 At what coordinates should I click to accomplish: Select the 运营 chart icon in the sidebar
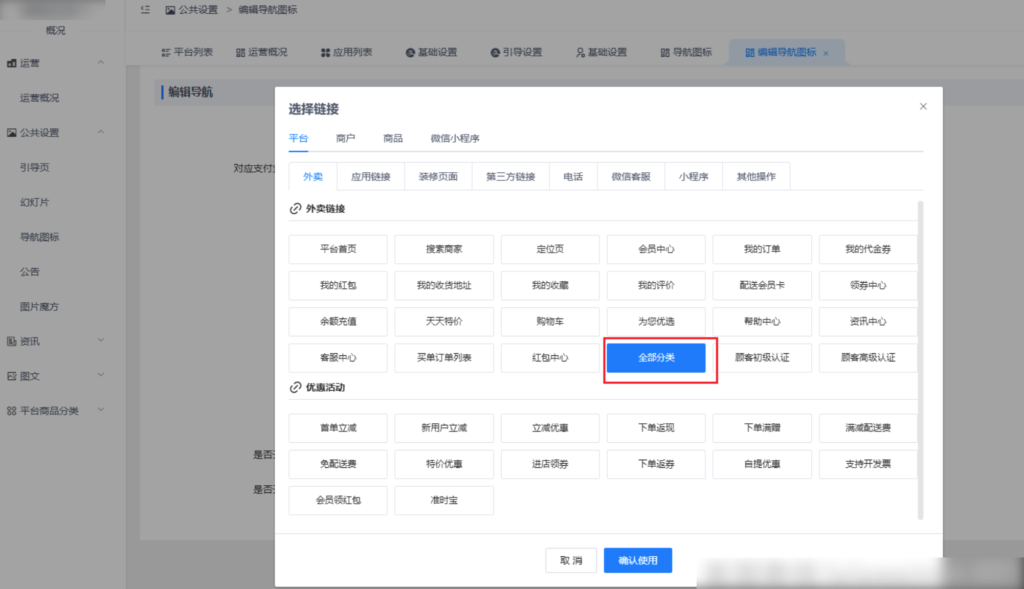[x=11, y=62]
